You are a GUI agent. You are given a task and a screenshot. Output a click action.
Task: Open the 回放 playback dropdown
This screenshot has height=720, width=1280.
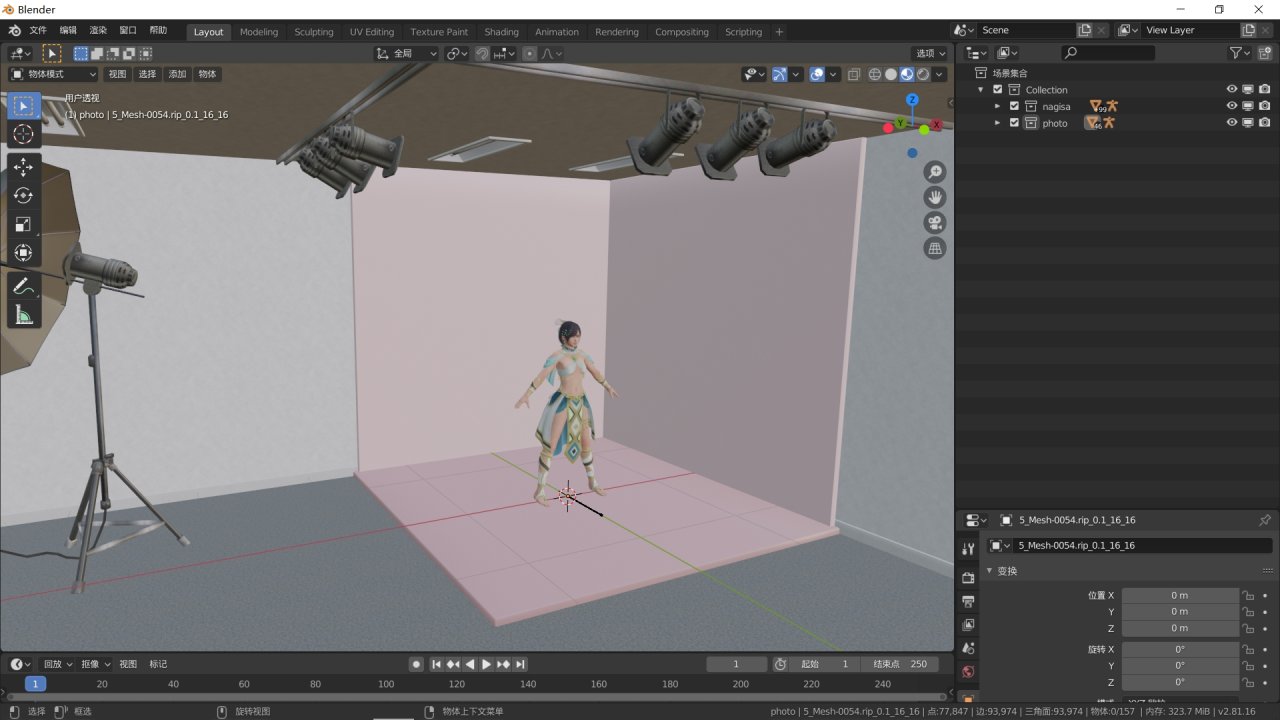pos(58,664)
